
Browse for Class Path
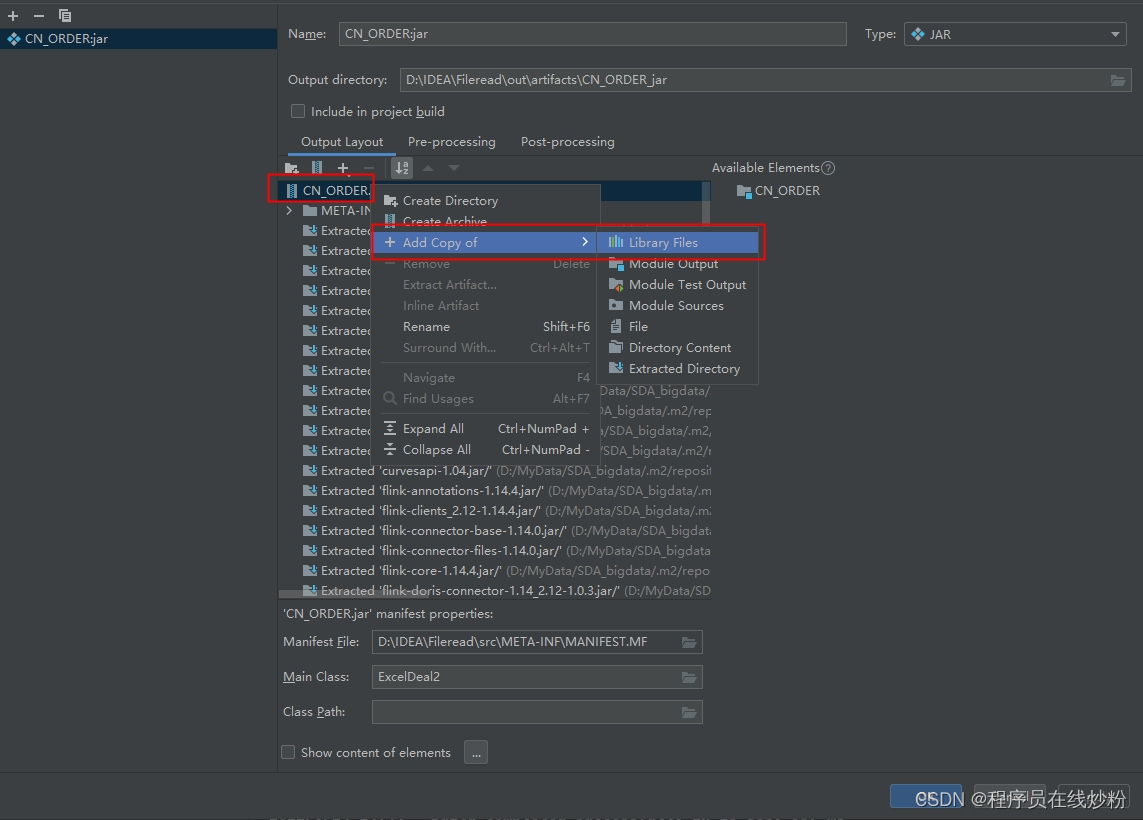pyautogui.click(x=689, y=712)
